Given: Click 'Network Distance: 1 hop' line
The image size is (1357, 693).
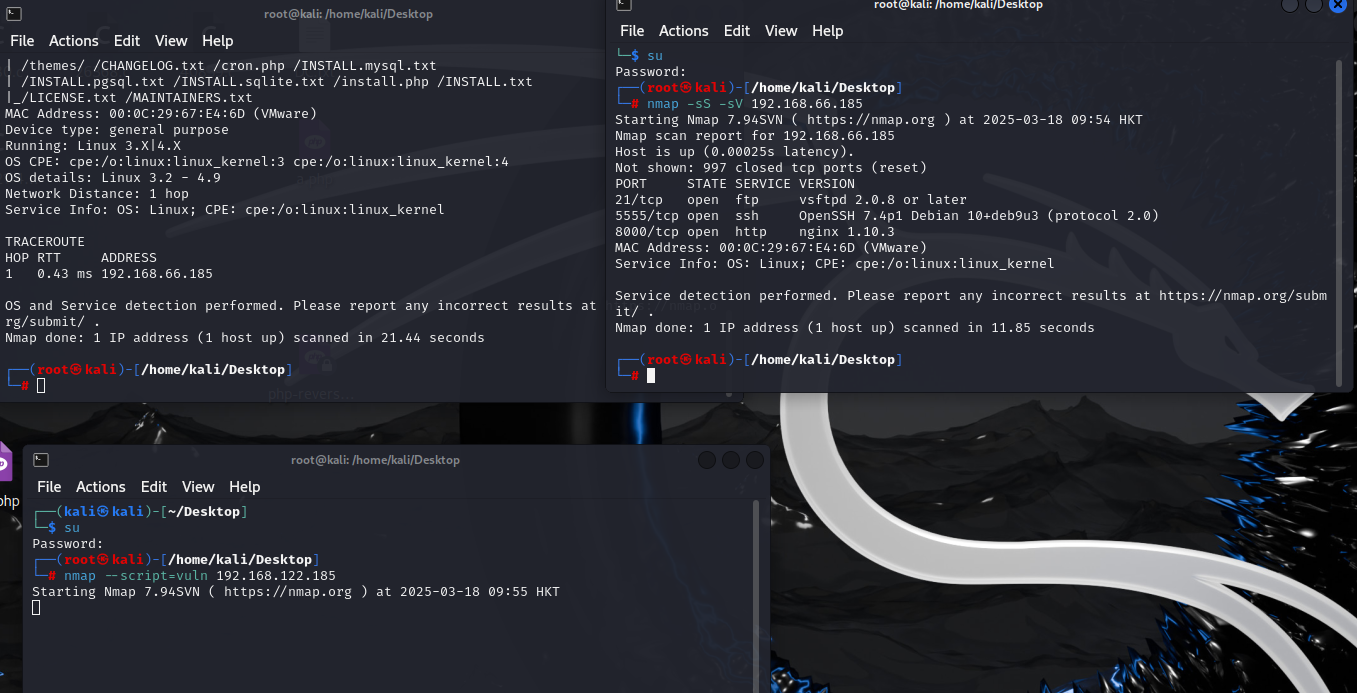Looking at the screenshot, I should 97,194.
